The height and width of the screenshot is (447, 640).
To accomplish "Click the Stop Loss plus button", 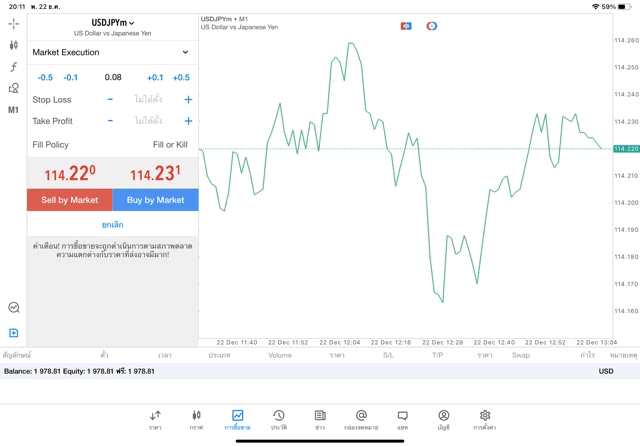I will pos(188,99).
